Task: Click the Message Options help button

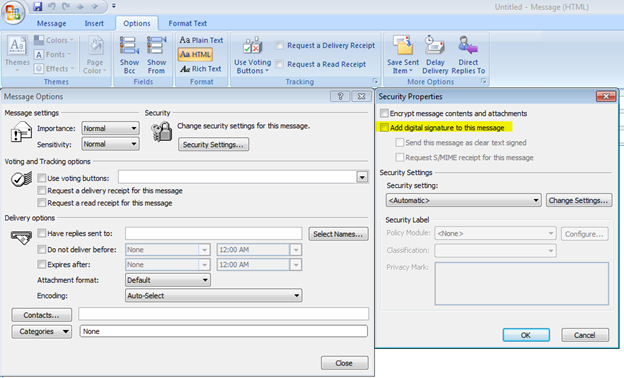Action: 340,96
